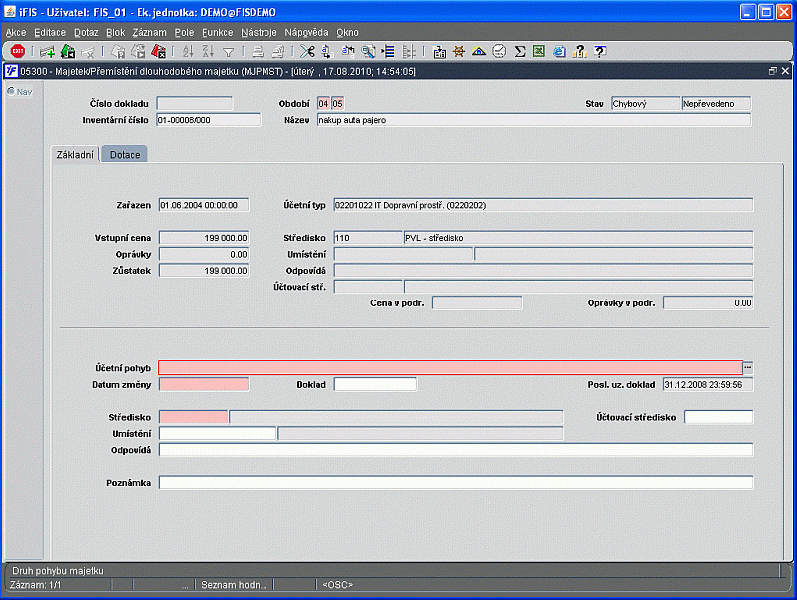Click the Období field showing 04
Image resolution: width=797 pixels, height=600 pixels.
323,103
